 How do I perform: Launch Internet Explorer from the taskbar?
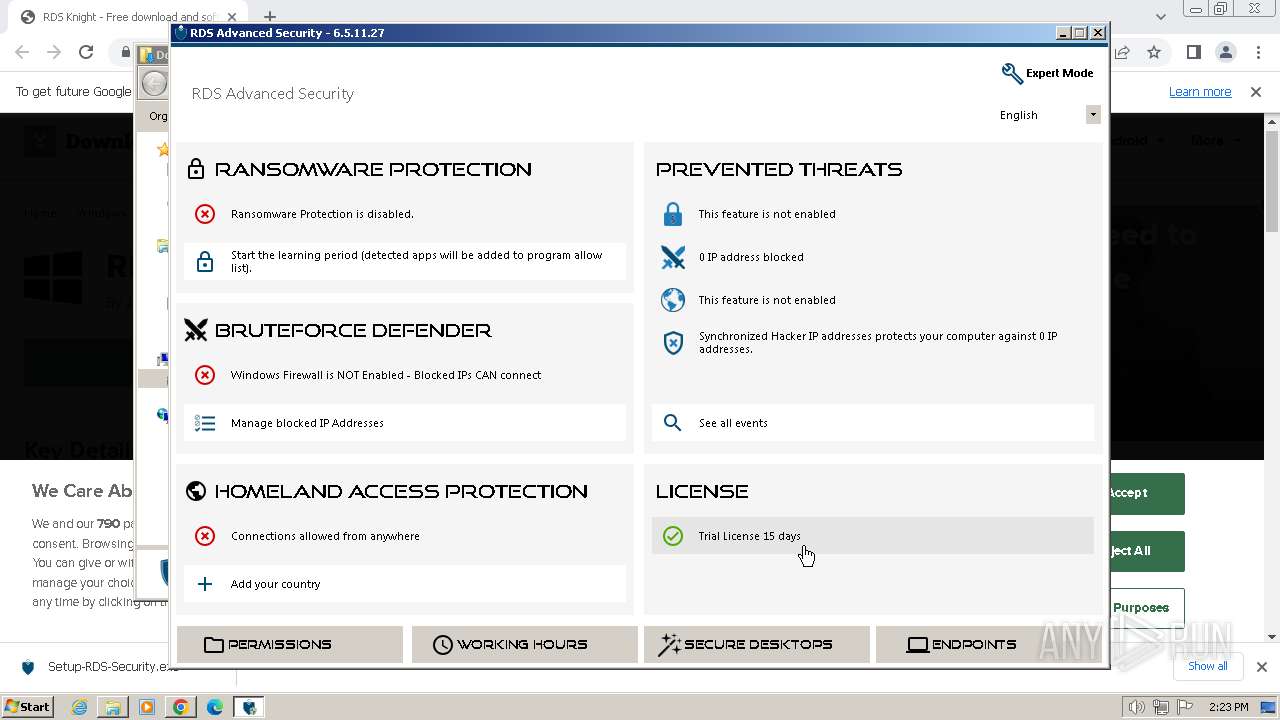pyautogui.click(x=80, y=707)
